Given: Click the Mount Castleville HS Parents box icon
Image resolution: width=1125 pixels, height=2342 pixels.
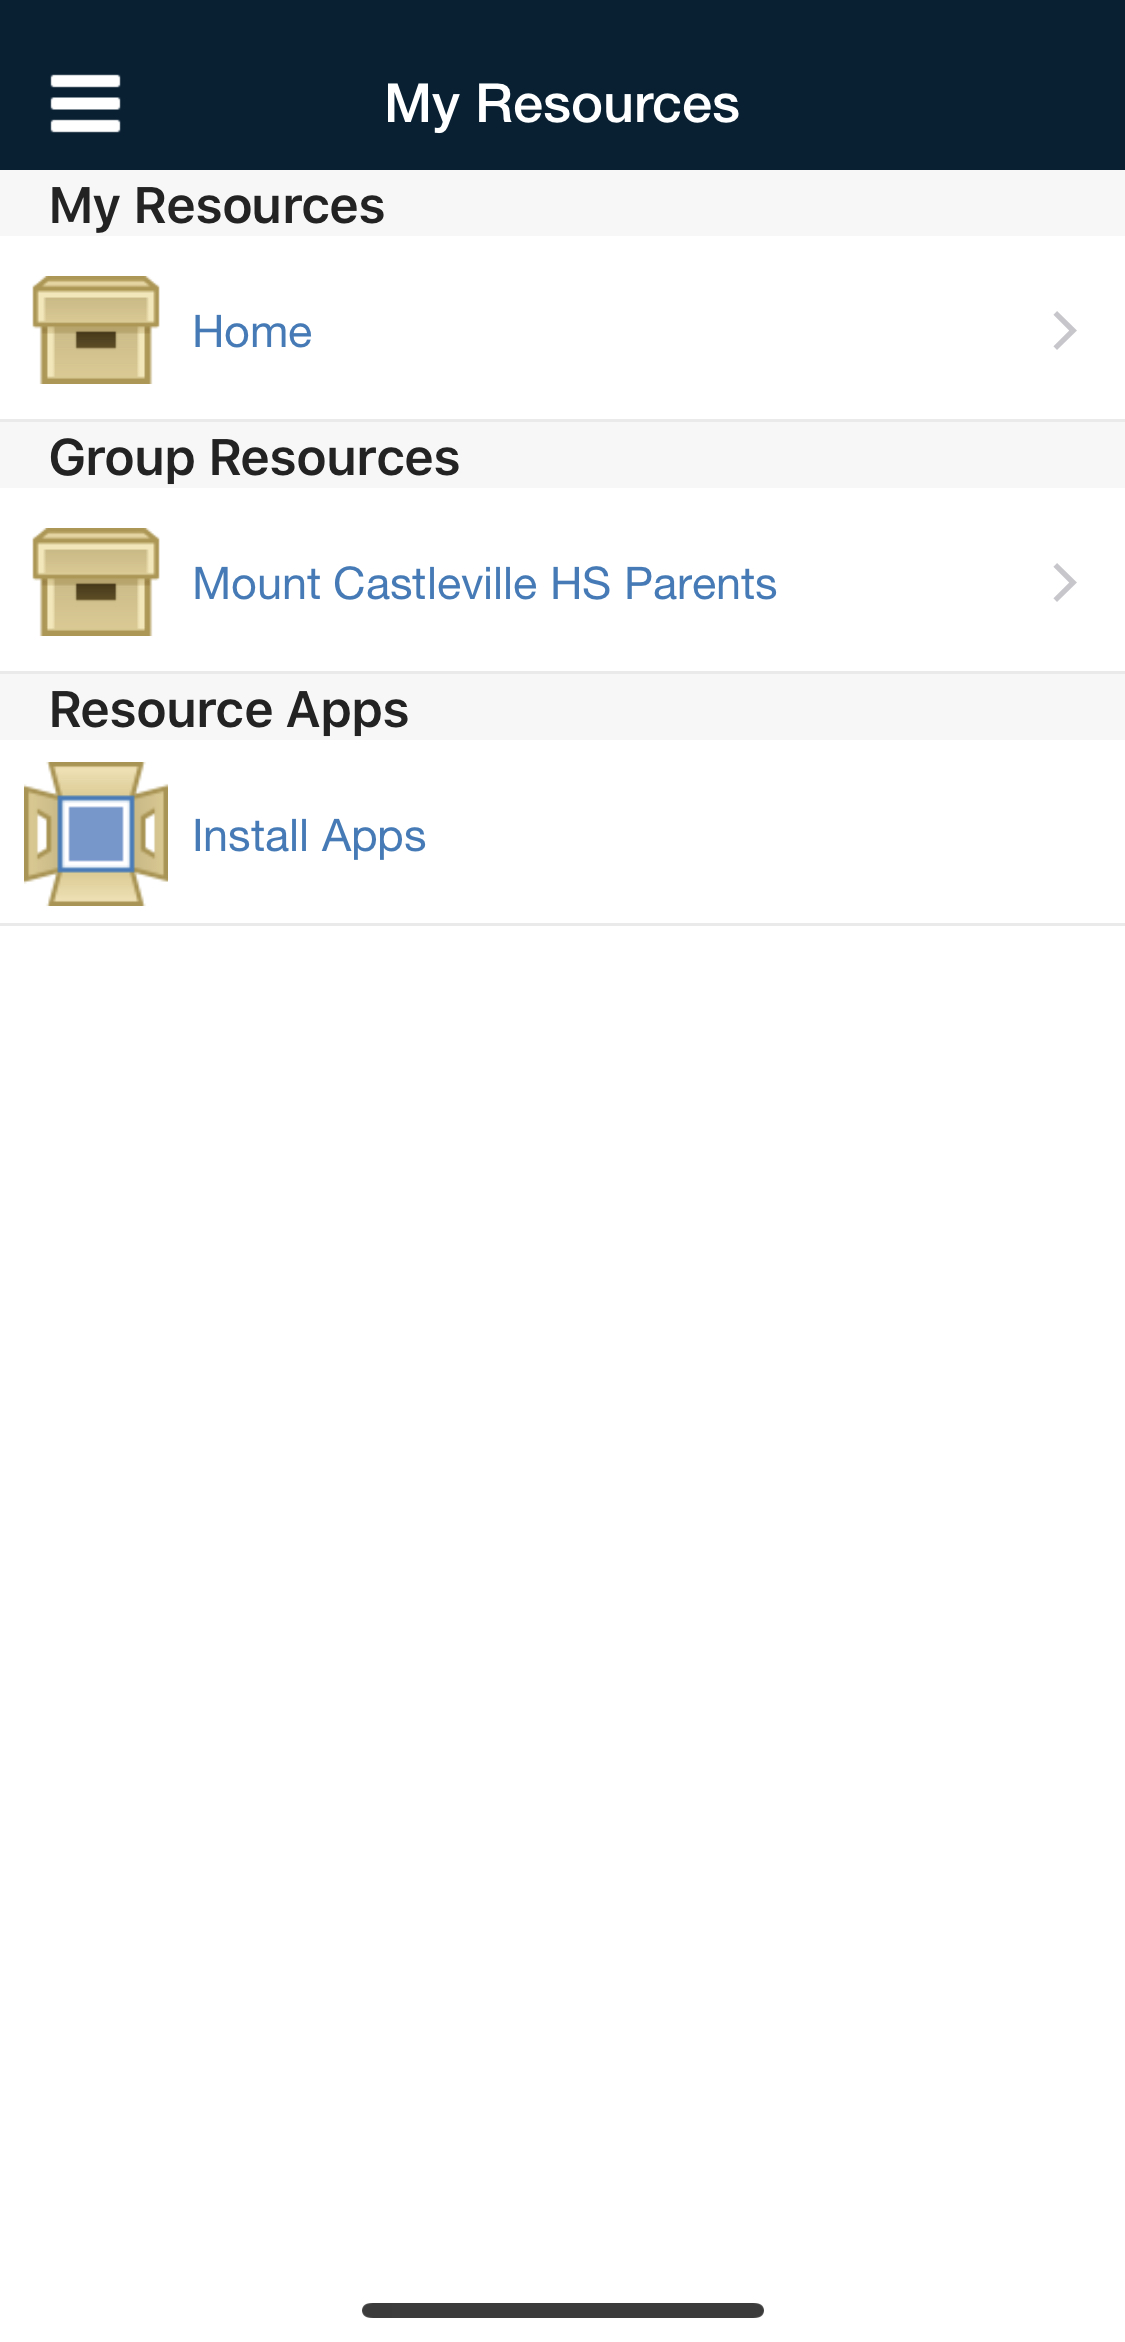Looking at the screenshot, I should [96, 582].
